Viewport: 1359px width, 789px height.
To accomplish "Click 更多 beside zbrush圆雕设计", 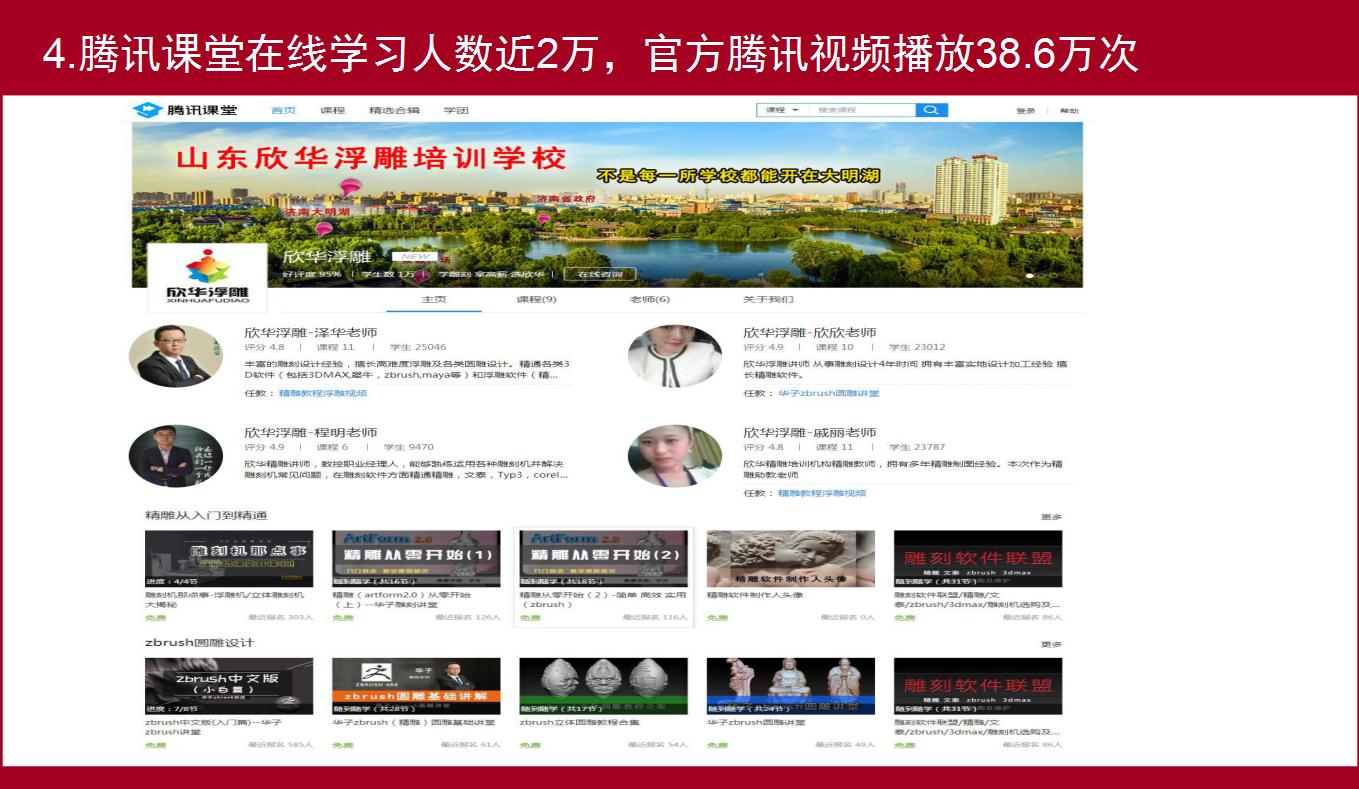I will [1051, 645].
